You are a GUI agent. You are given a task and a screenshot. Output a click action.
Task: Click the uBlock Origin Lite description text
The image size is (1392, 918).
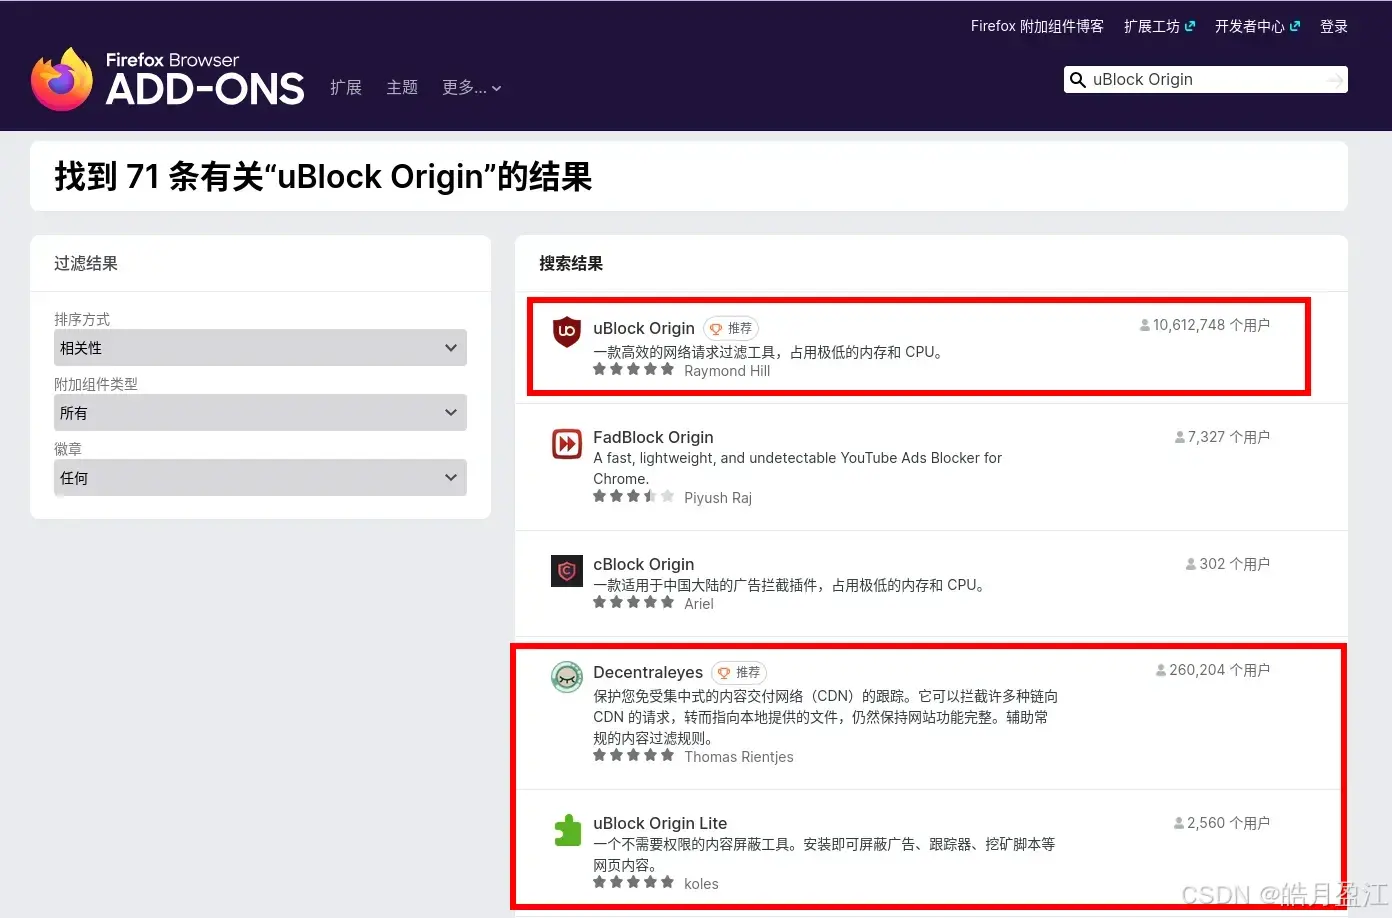[x=824, y=854]
